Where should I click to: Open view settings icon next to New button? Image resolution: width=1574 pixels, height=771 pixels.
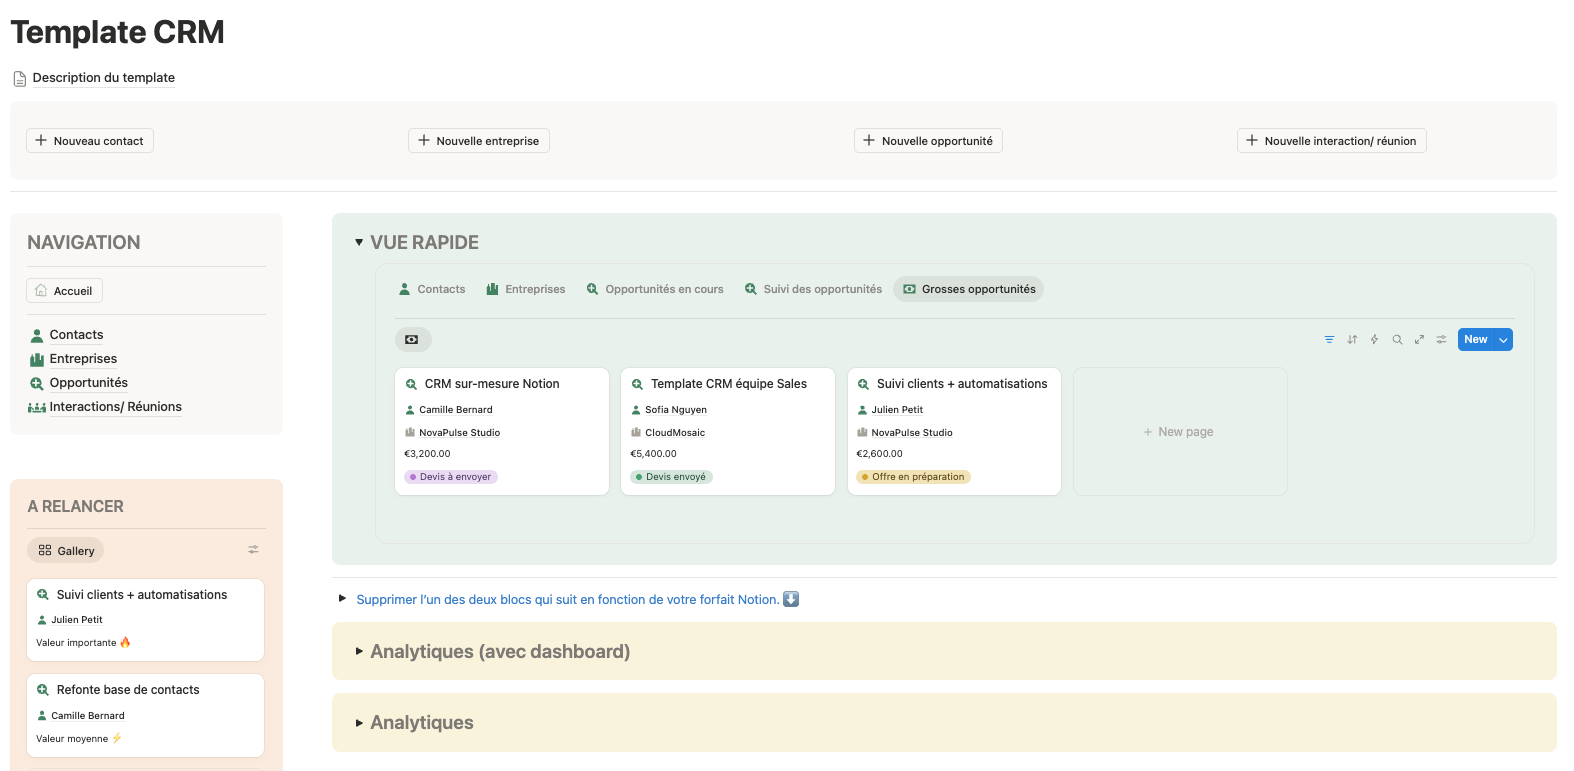coord(1441,340)
